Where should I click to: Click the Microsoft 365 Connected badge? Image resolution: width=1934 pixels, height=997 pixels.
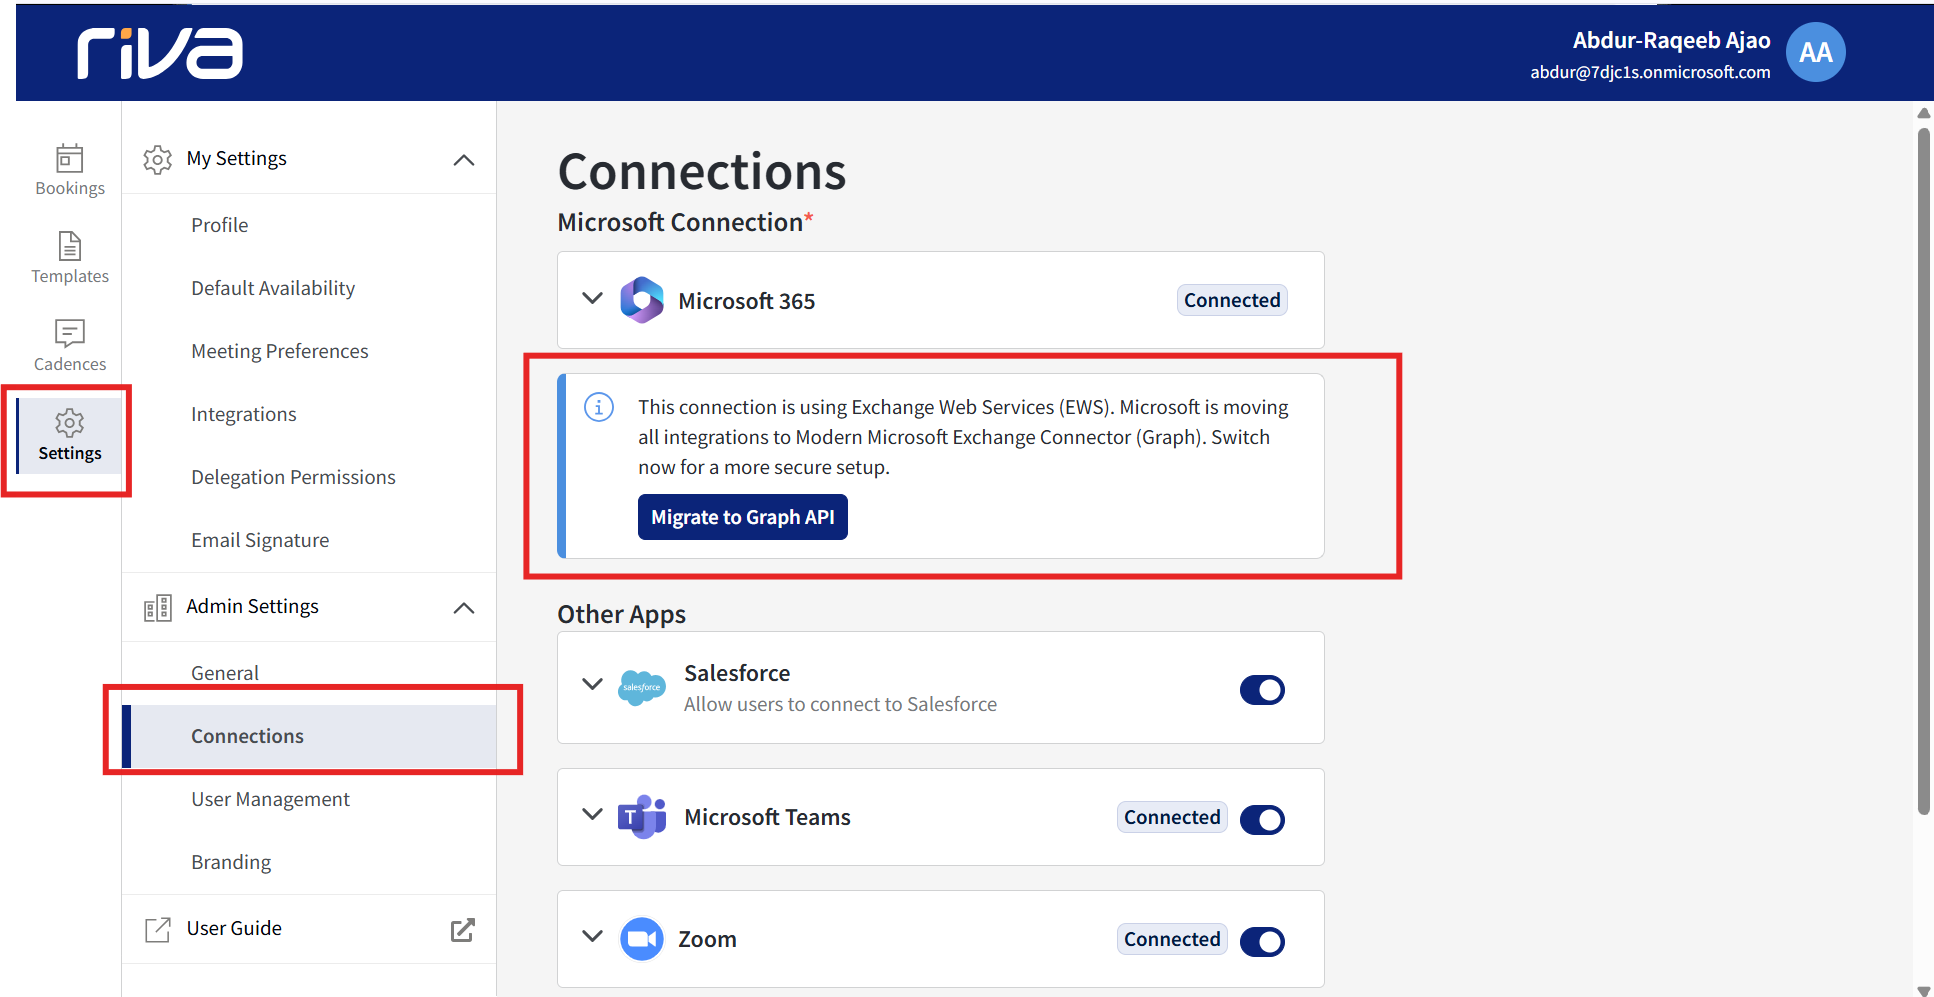point(1232,300)
